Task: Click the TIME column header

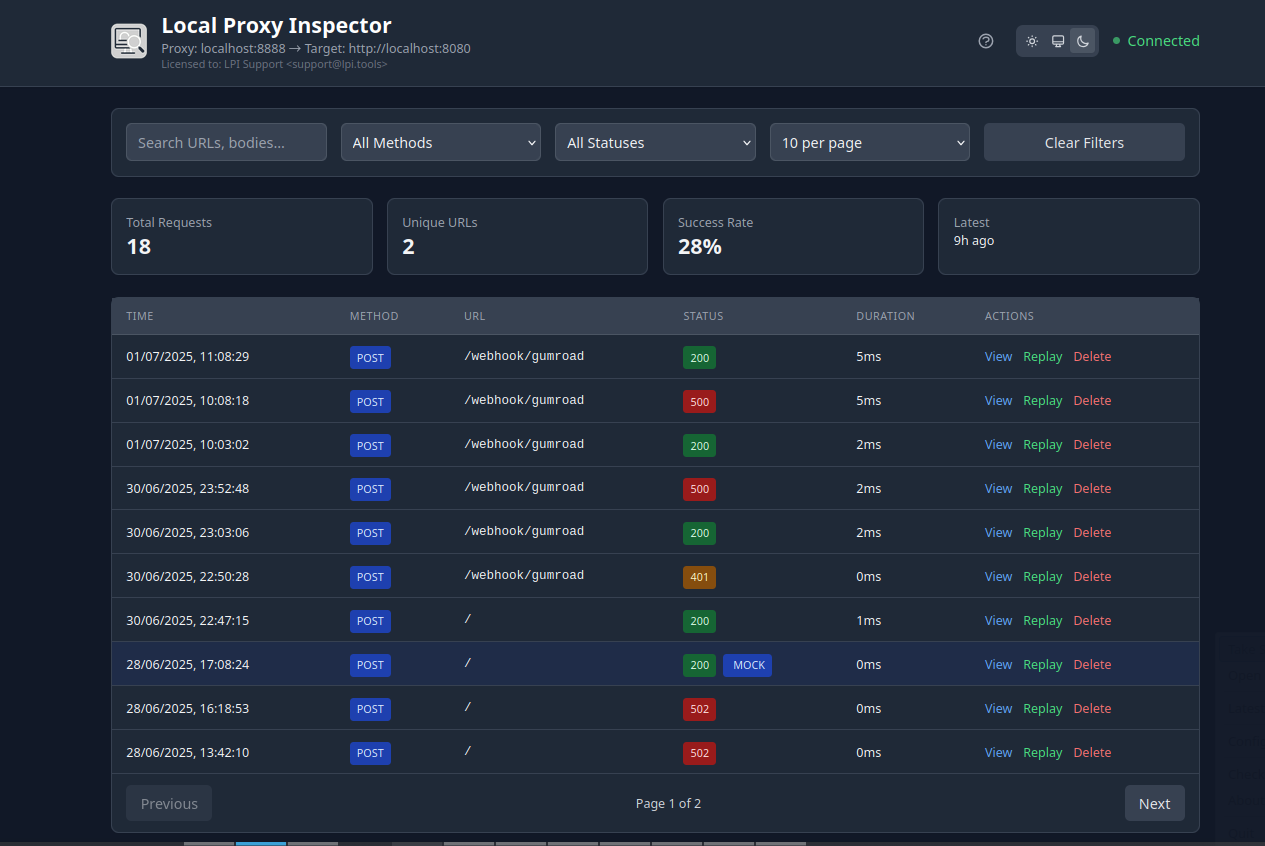Action: coord(140,316)
